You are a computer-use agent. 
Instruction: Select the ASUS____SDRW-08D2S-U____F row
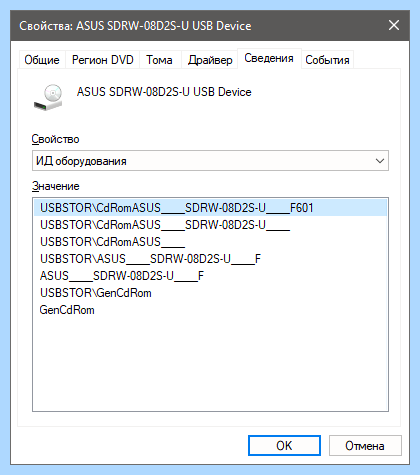point(210,276)
